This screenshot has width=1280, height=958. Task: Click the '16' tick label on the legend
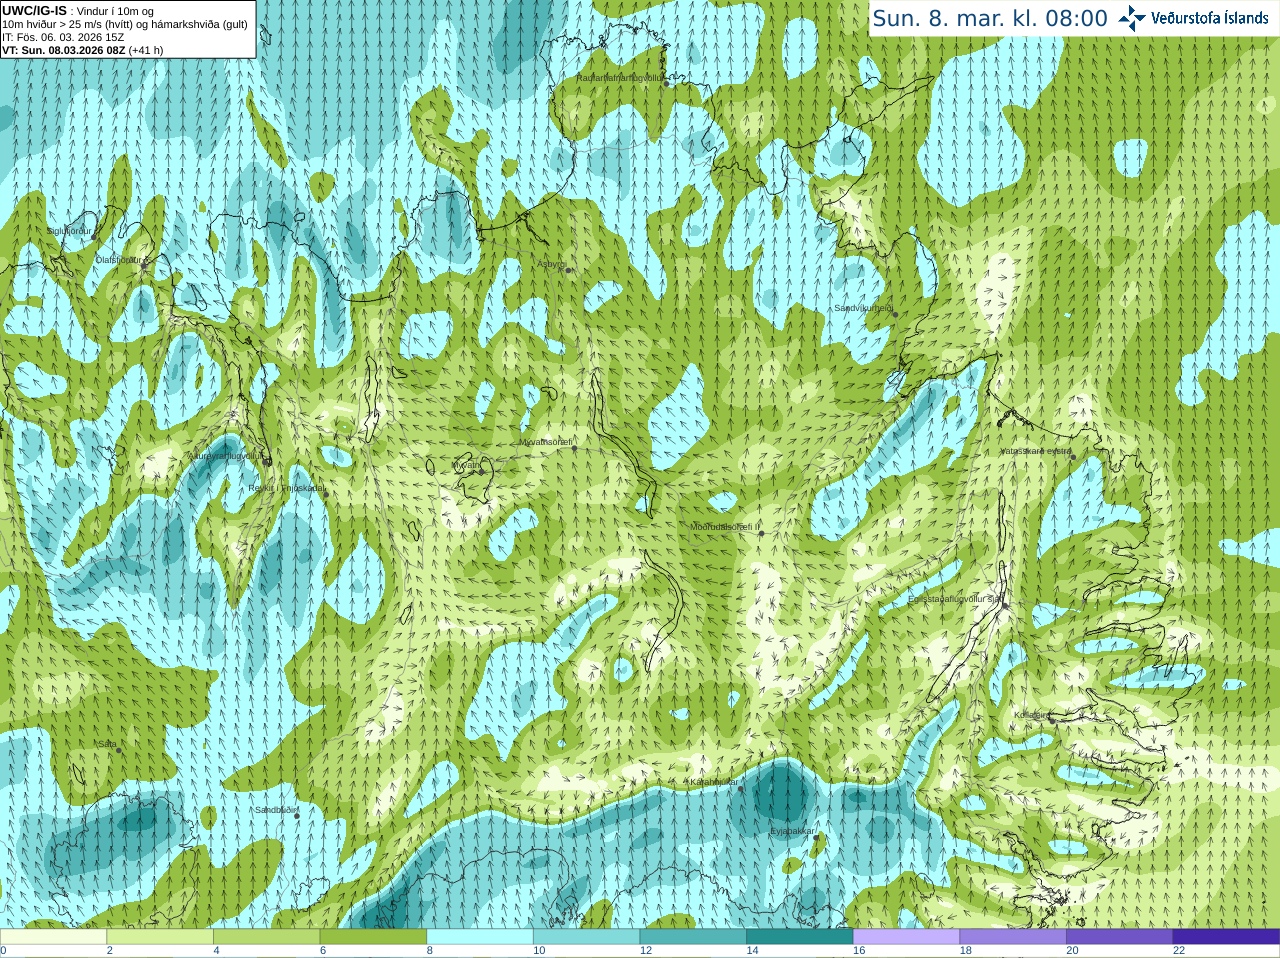(x=859, y=951)
